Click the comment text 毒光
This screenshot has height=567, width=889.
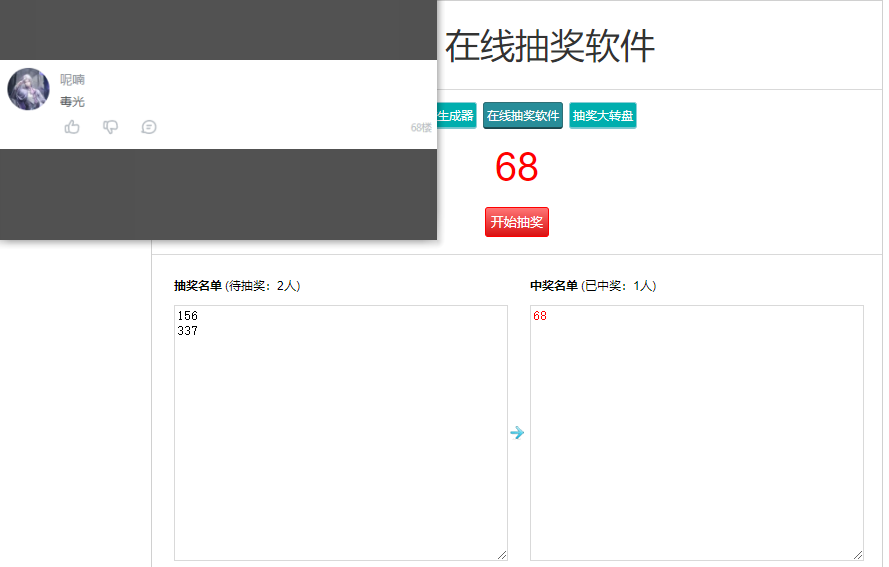(73, 102)
